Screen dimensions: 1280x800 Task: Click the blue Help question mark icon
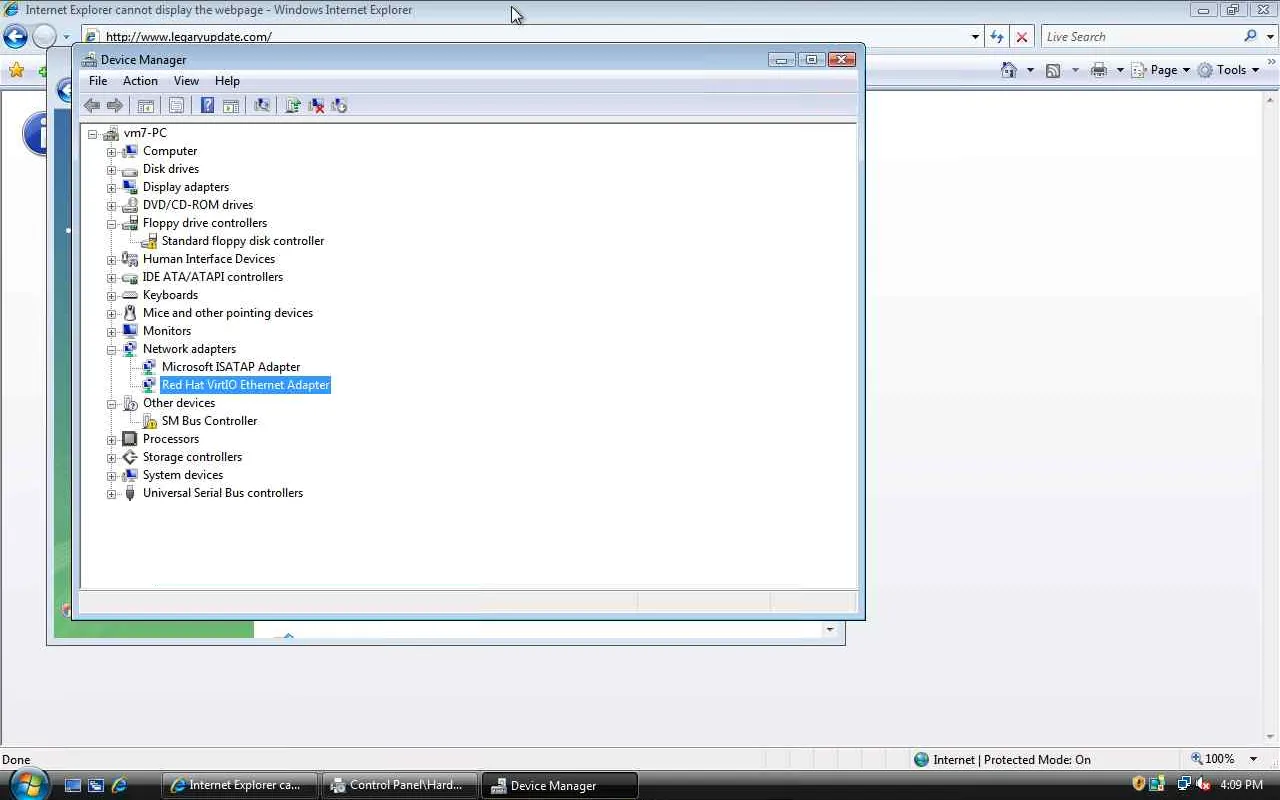tap(207, 105)
